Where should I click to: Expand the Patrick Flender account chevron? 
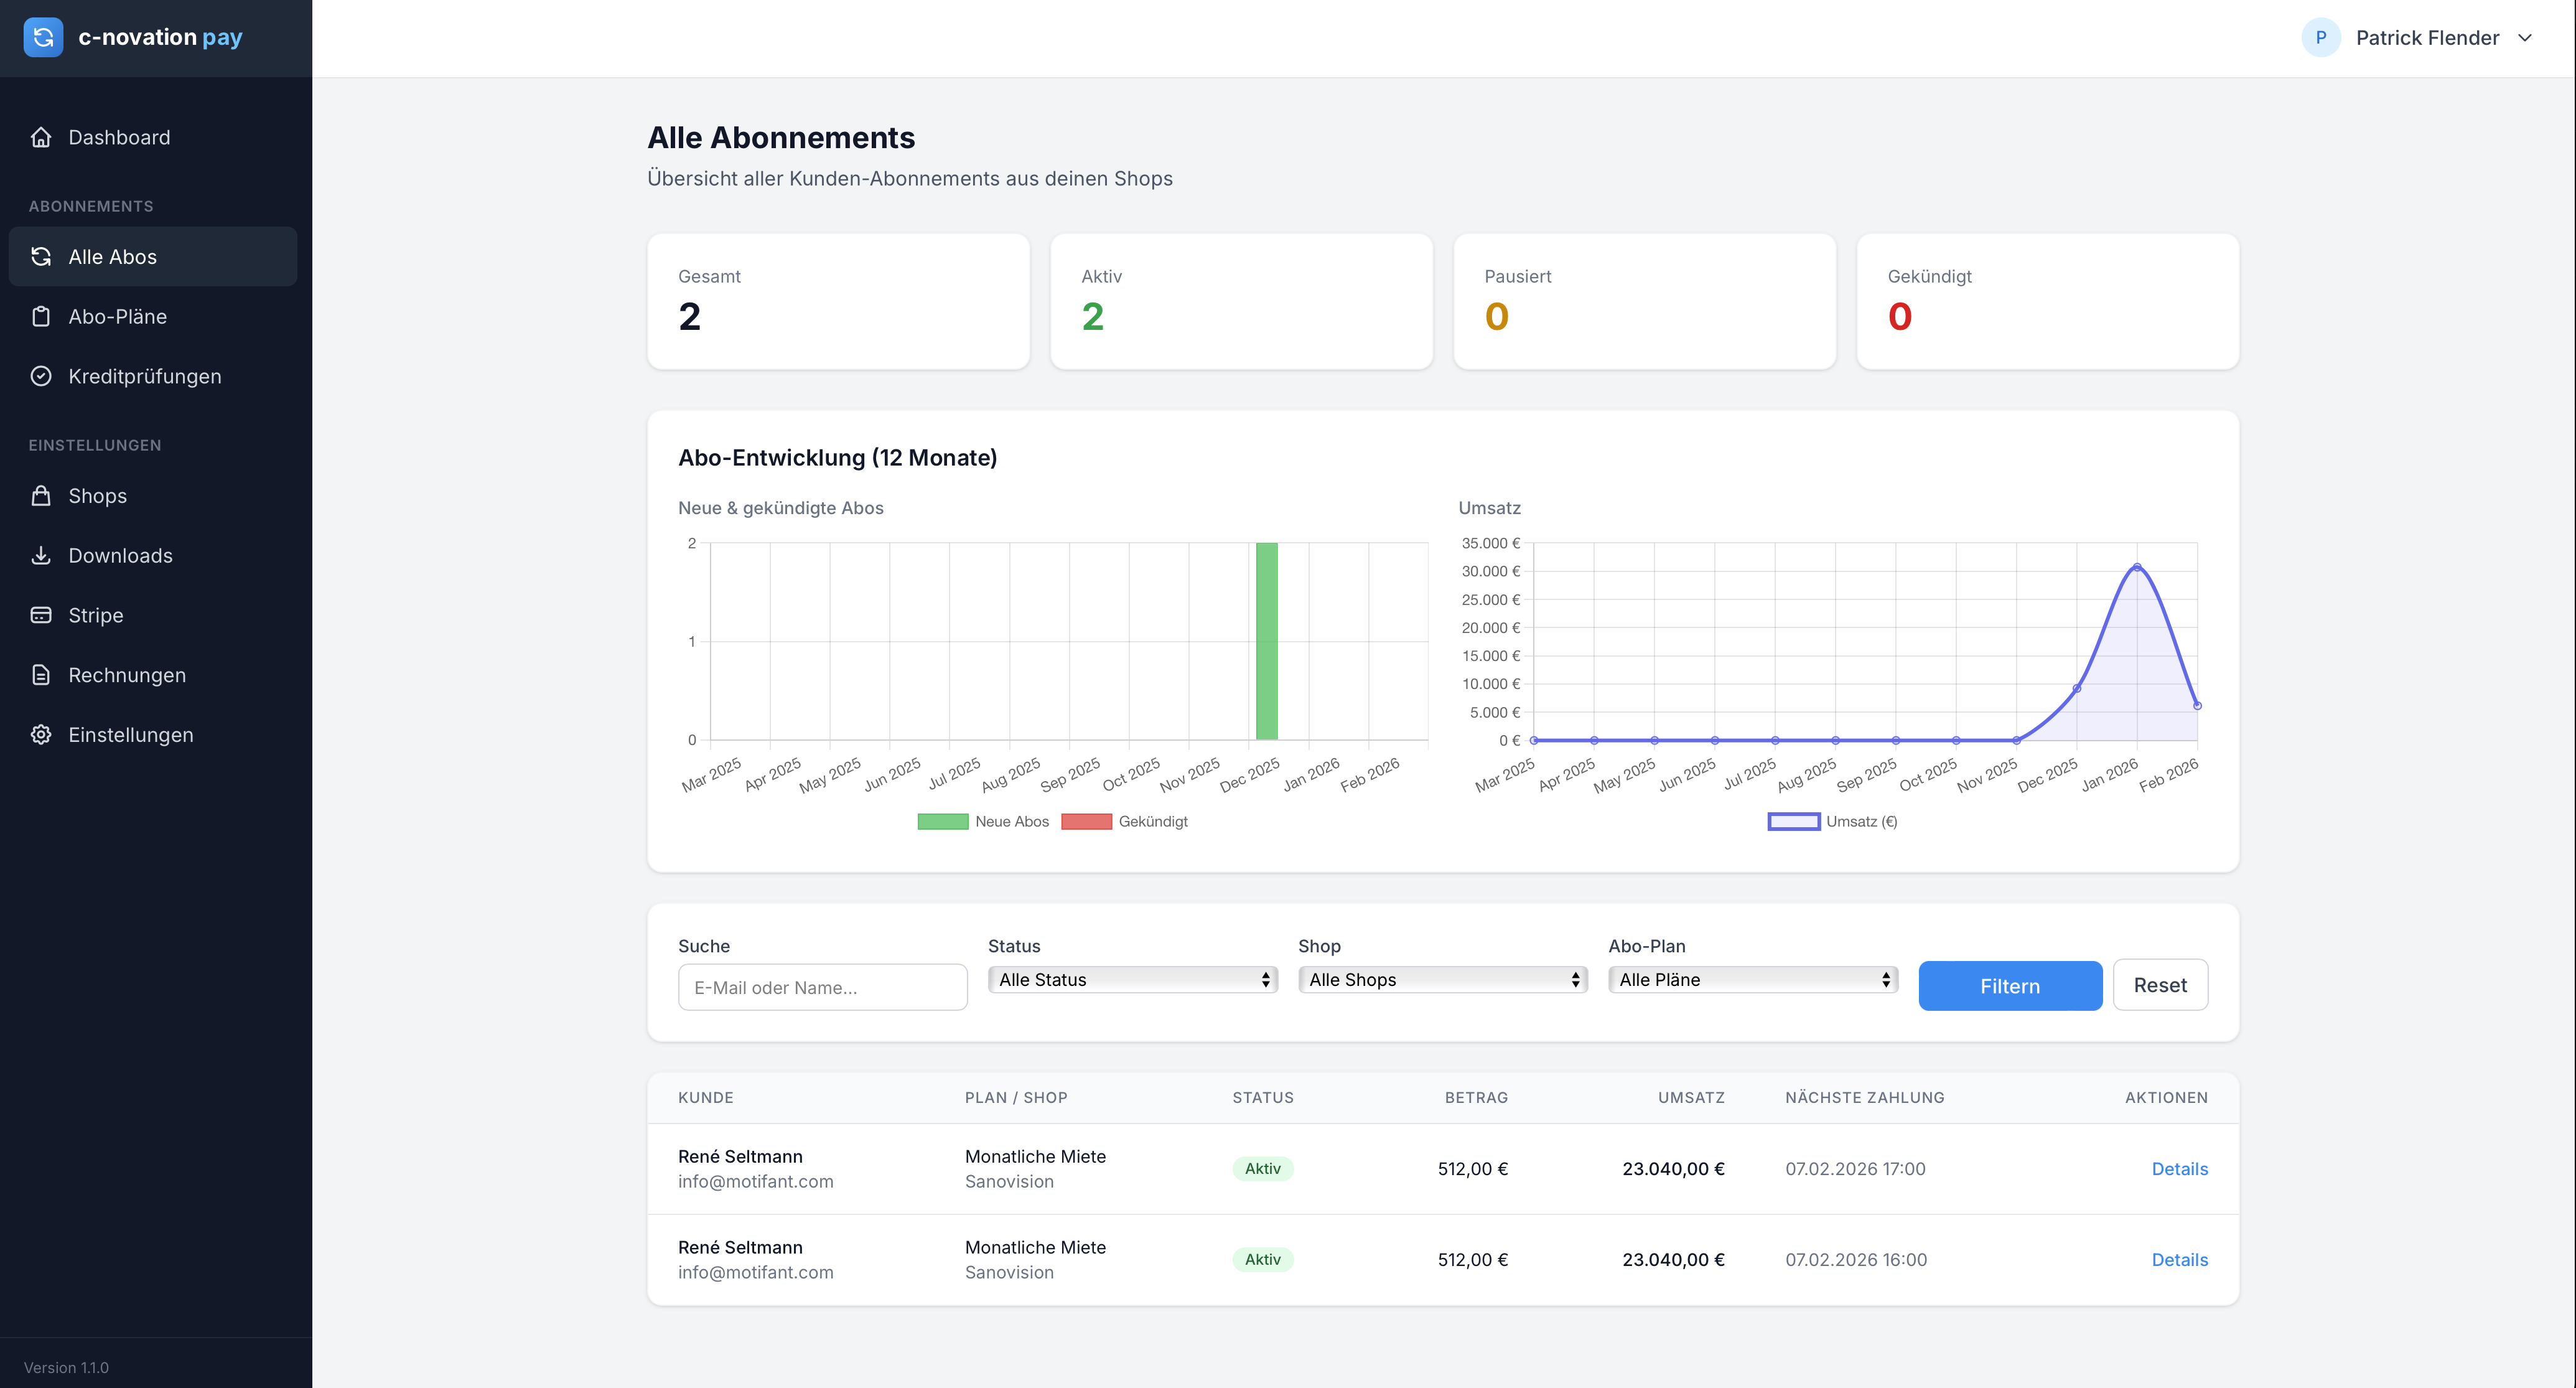point(2525,38)
